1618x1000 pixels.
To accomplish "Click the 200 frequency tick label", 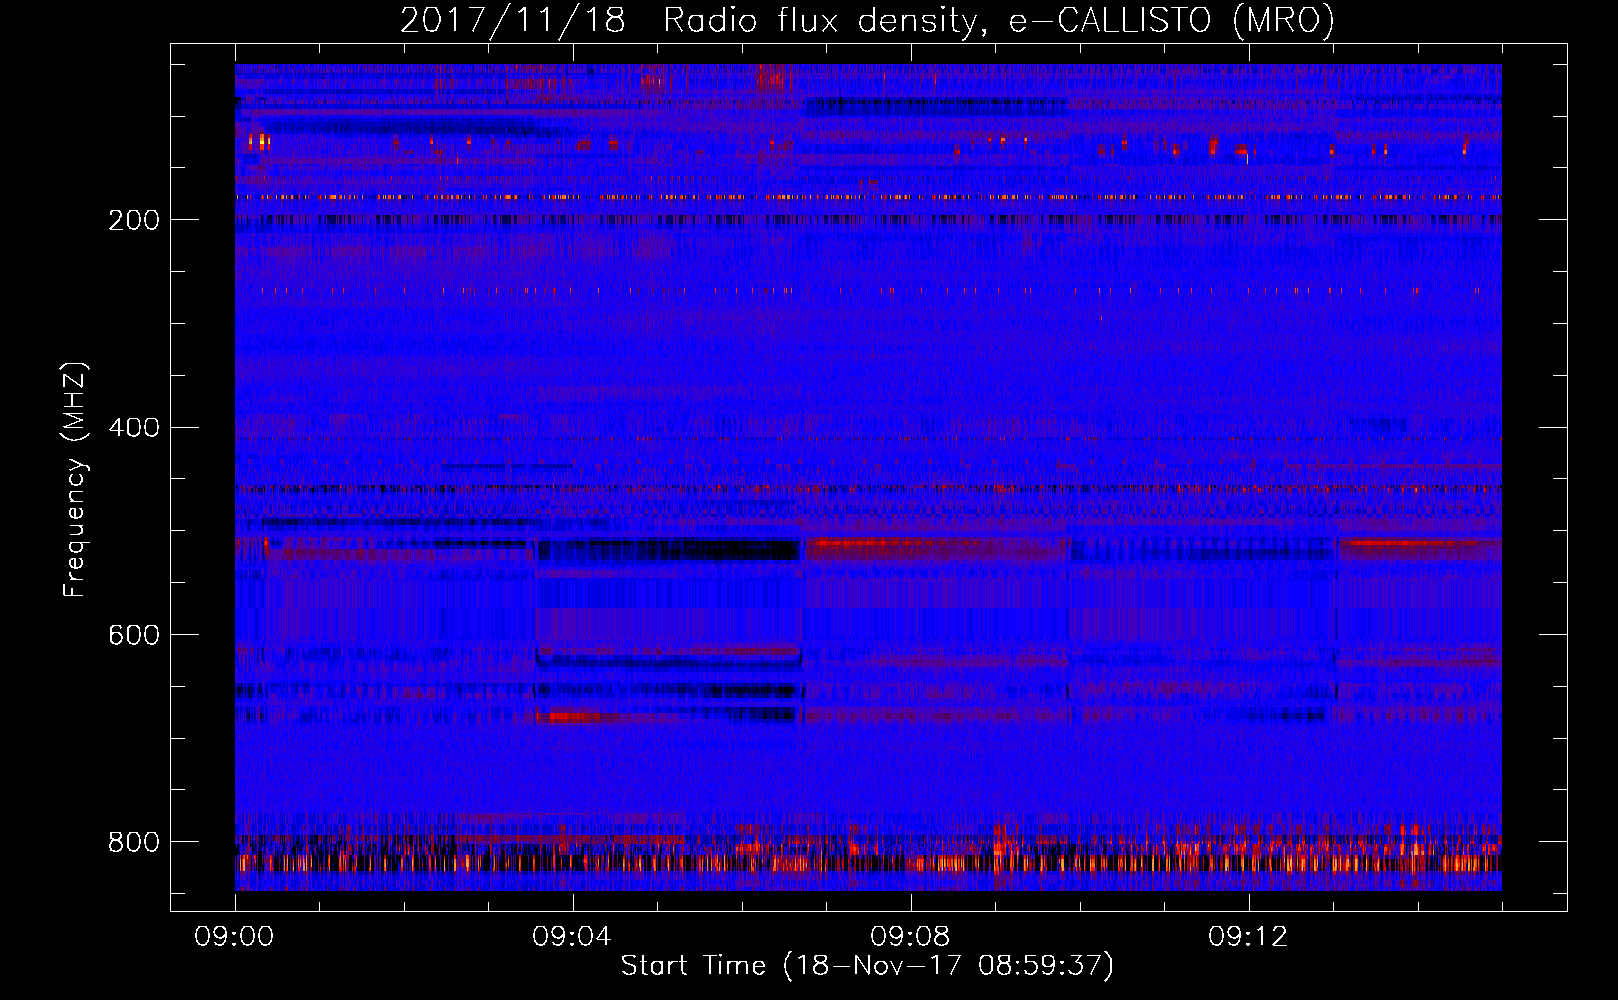I will [x=134, y=220].
